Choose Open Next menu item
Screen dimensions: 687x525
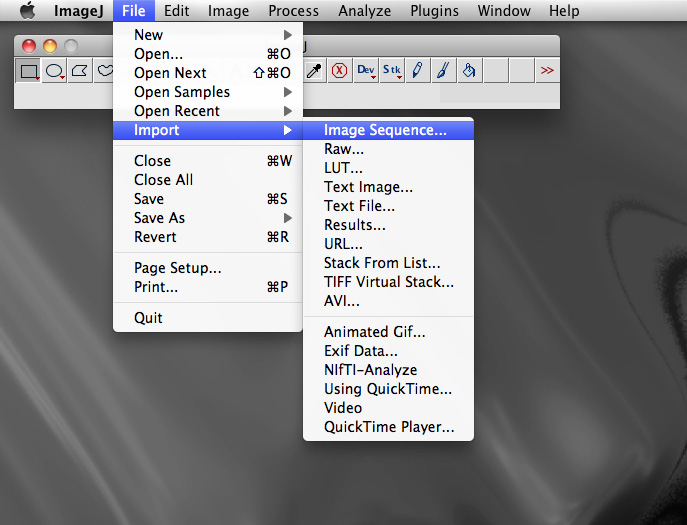click(208, 73)
